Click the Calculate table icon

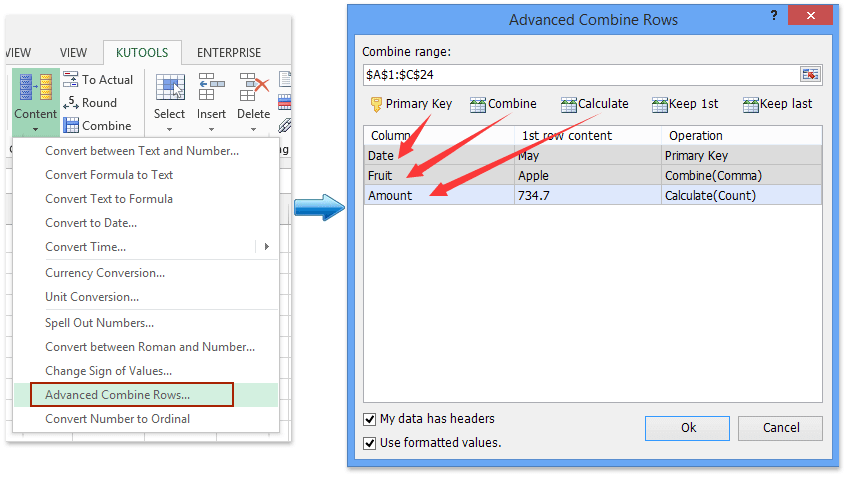click(x=569, y=105)
